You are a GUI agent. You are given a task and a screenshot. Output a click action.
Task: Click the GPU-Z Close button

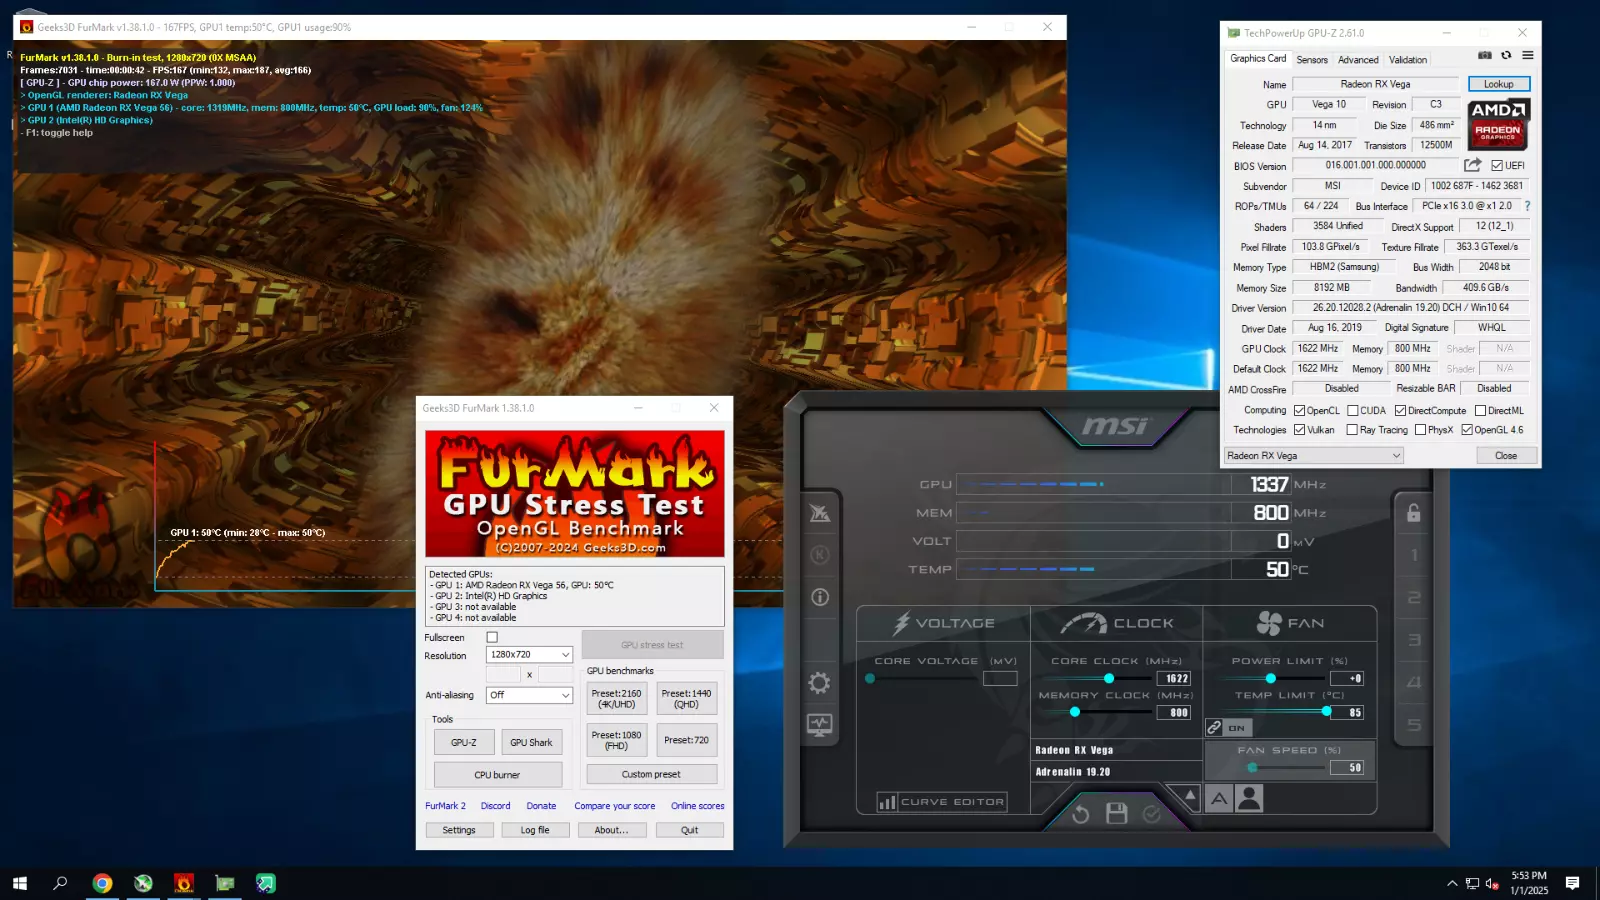coord(1506,456)
